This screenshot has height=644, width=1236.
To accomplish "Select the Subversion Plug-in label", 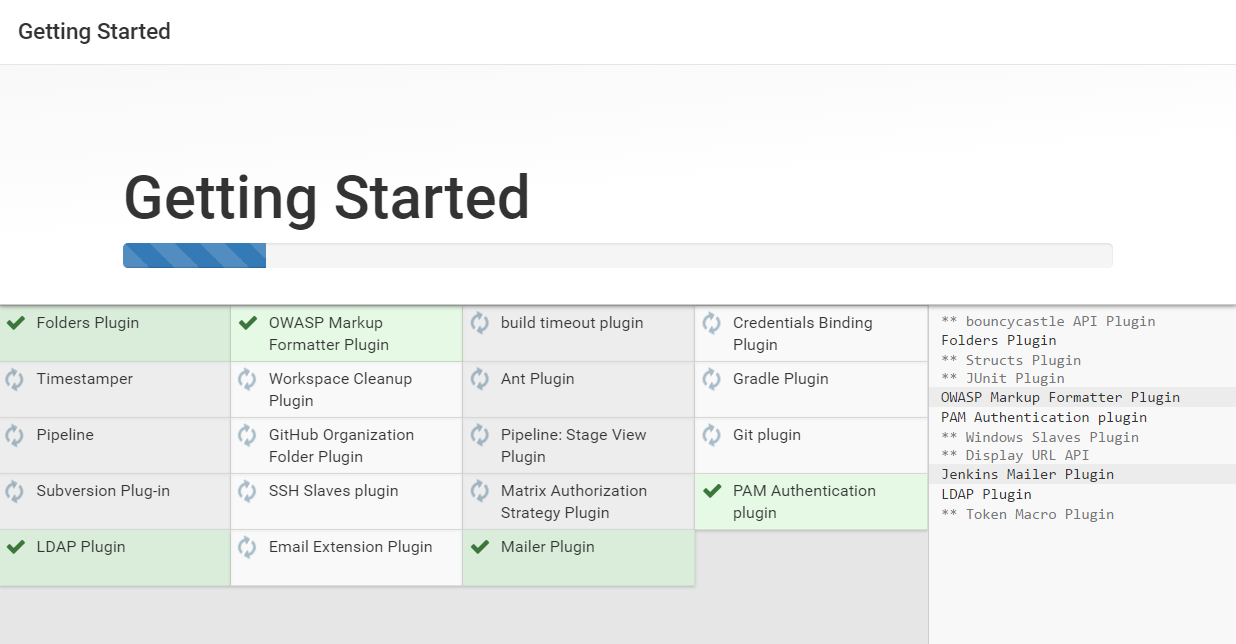I will tap(104, 491).
